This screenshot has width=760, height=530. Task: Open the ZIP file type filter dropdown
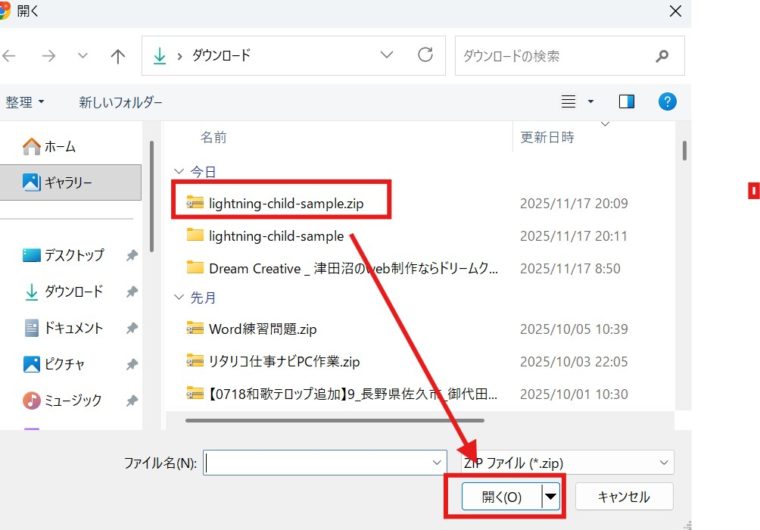coord(565,462)
